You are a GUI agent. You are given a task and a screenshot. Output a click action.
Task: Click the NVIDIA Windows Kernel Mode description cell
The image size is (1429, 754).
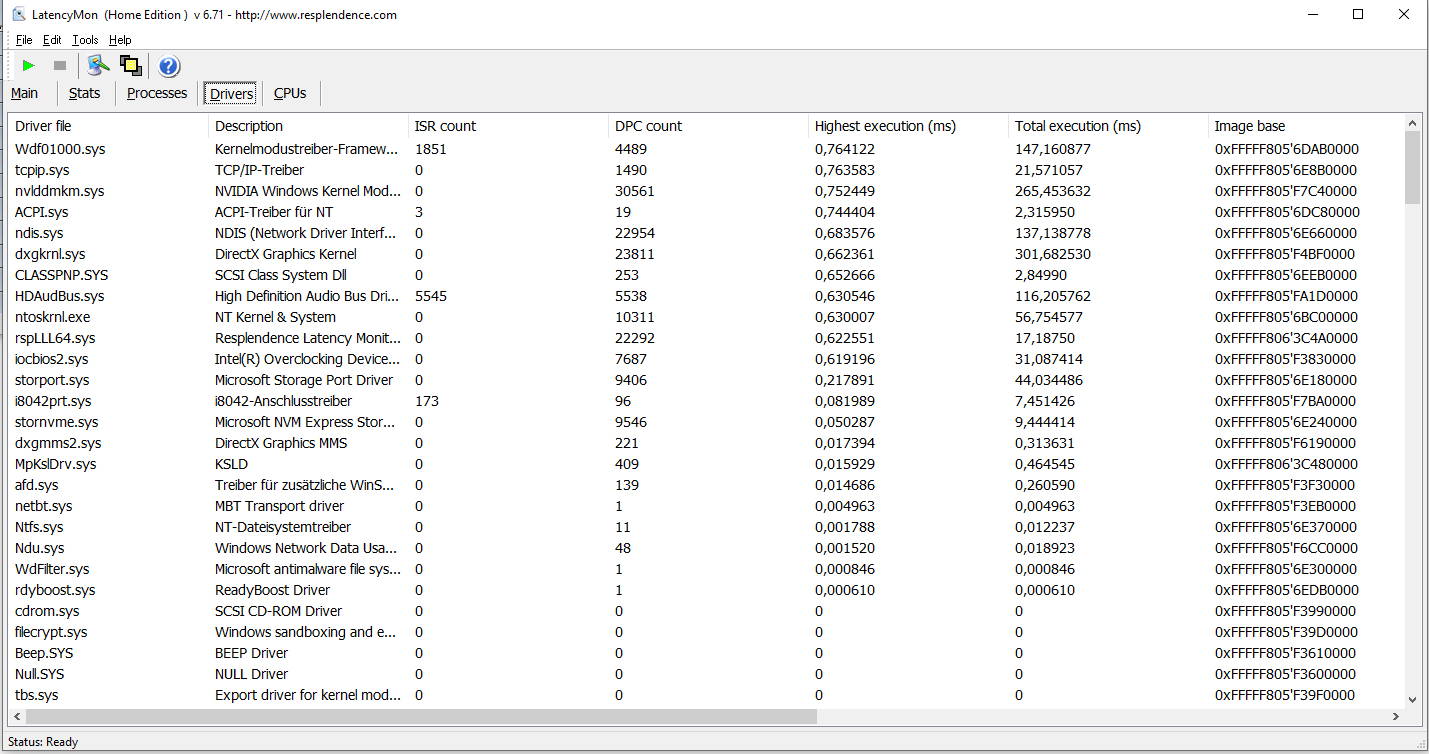(308, 191)
